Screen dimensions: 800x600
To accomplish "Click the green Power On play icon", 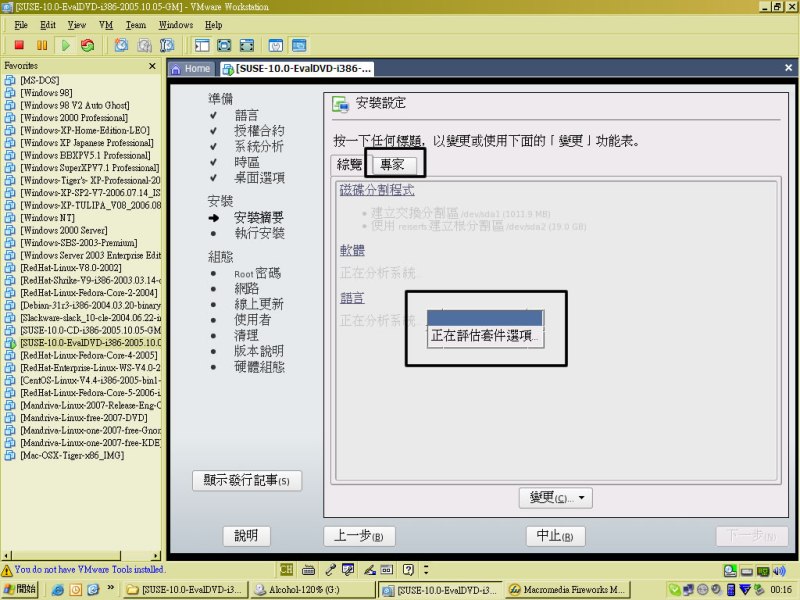I will click(65, 45).
